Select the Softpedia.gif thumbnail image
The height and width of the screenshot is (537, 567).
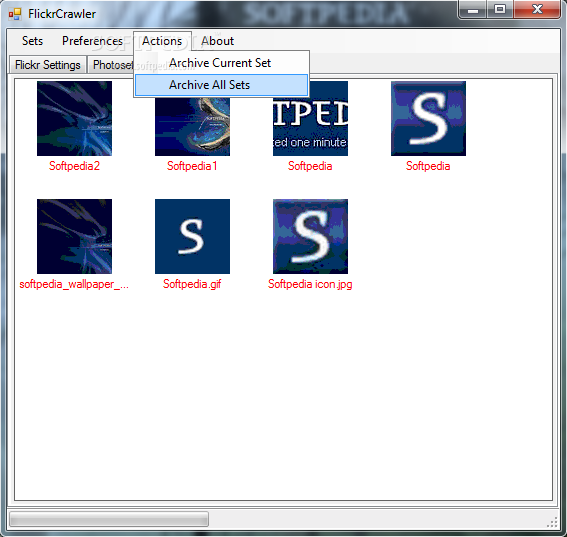[192, 236]
